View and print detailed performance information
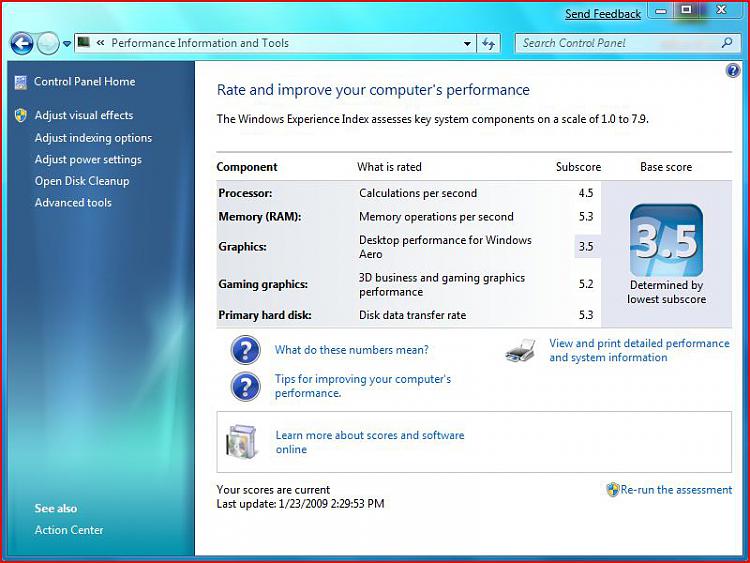750x563 pixels. coord(639,351)
